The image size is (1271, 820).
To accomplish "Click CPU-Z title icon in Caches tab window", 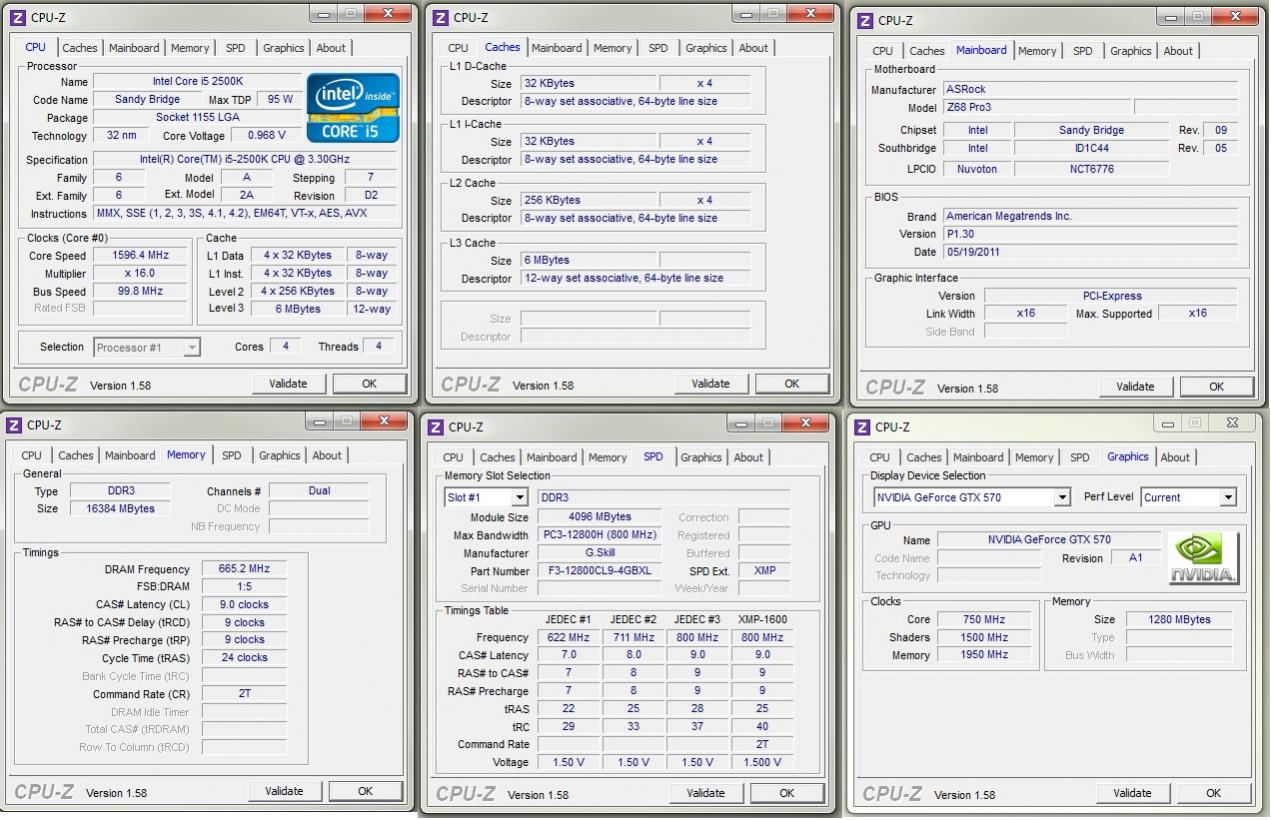I will tap(441, 17).
